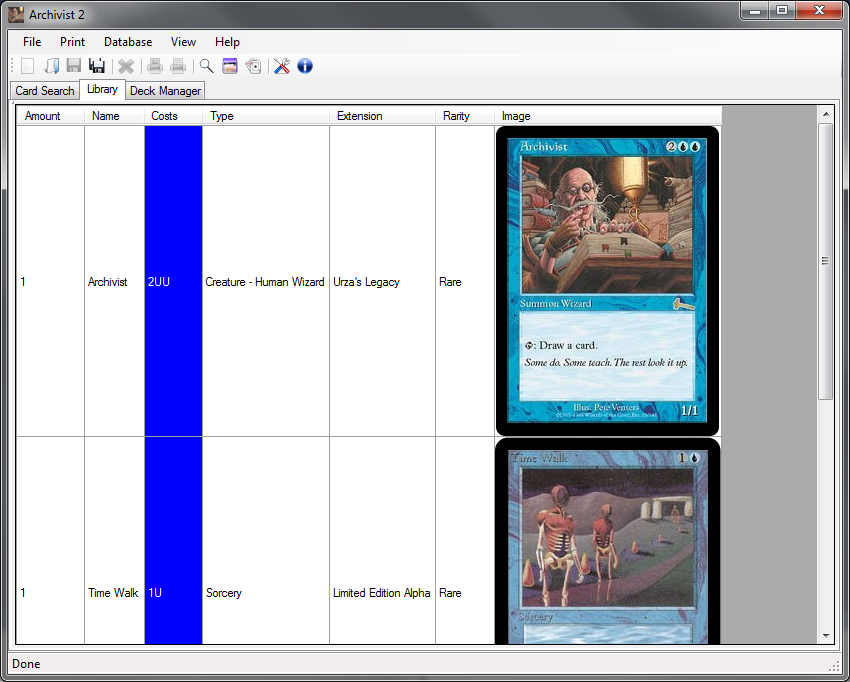Open settings via the wrench and screwdriver icon
Screen dimensions: 850x682
[x=281, y=66]
